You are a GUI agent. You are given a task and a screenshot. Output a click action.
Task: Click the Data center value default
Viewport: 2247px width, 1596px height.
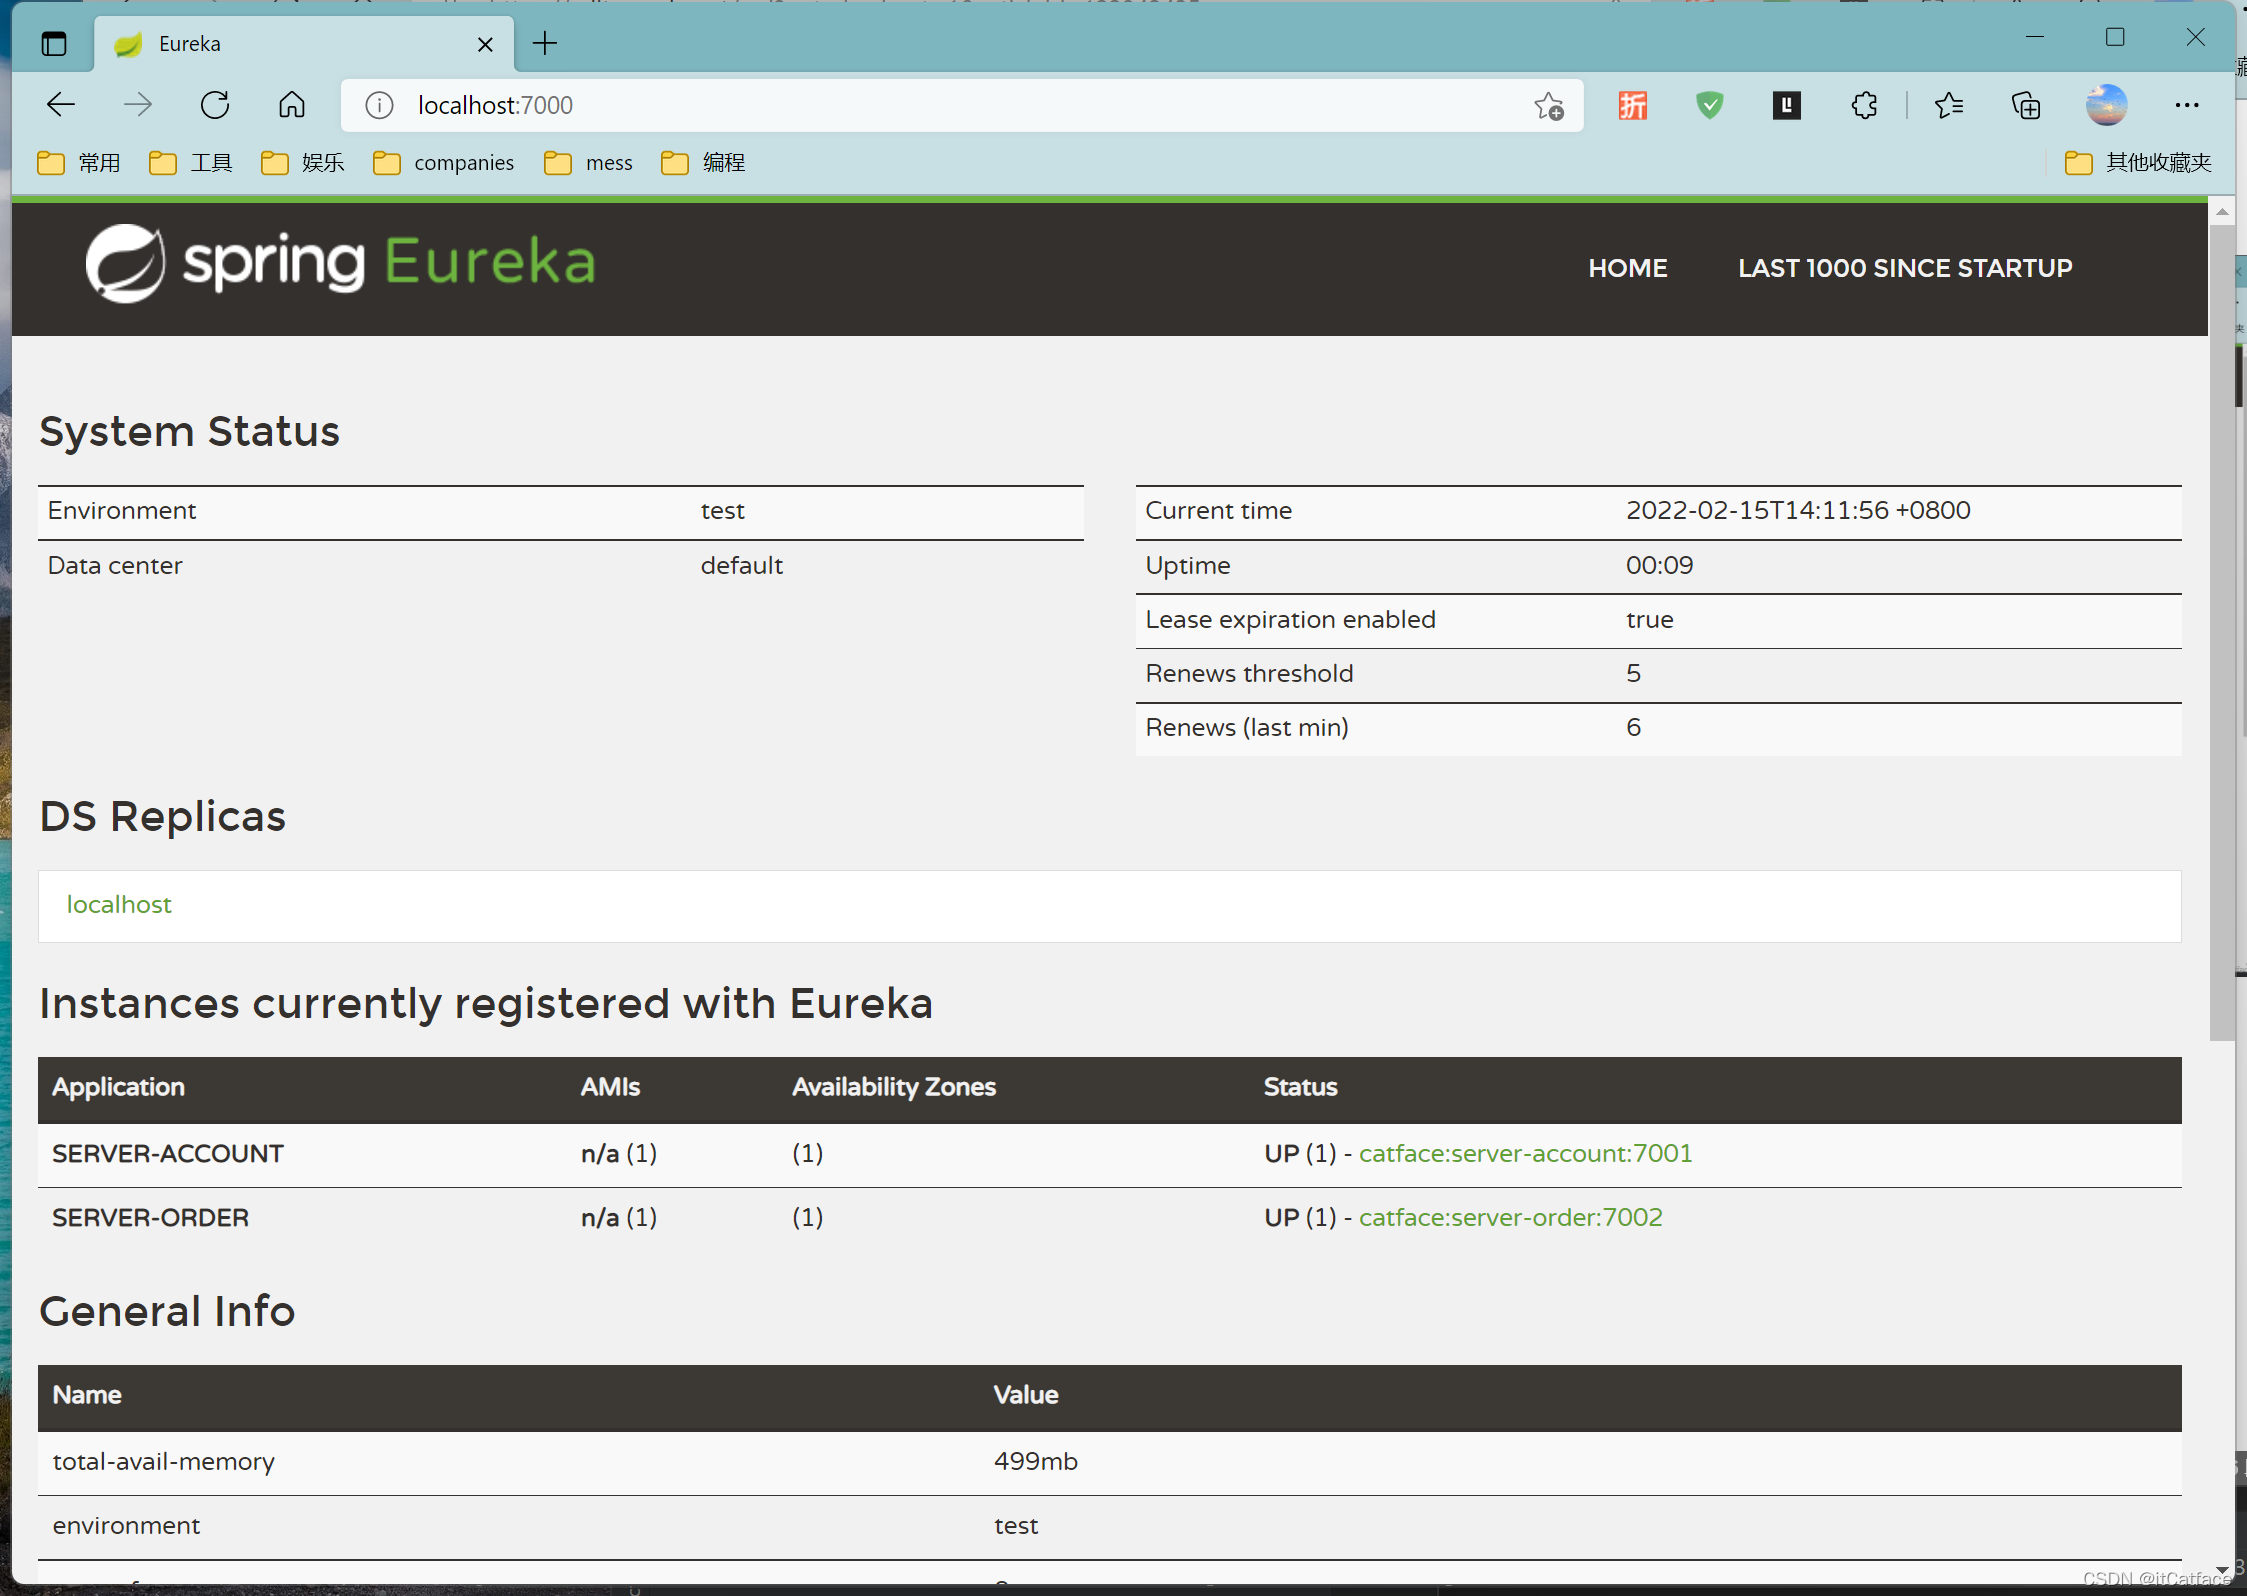pyautogui.click(x=741, y=566)
